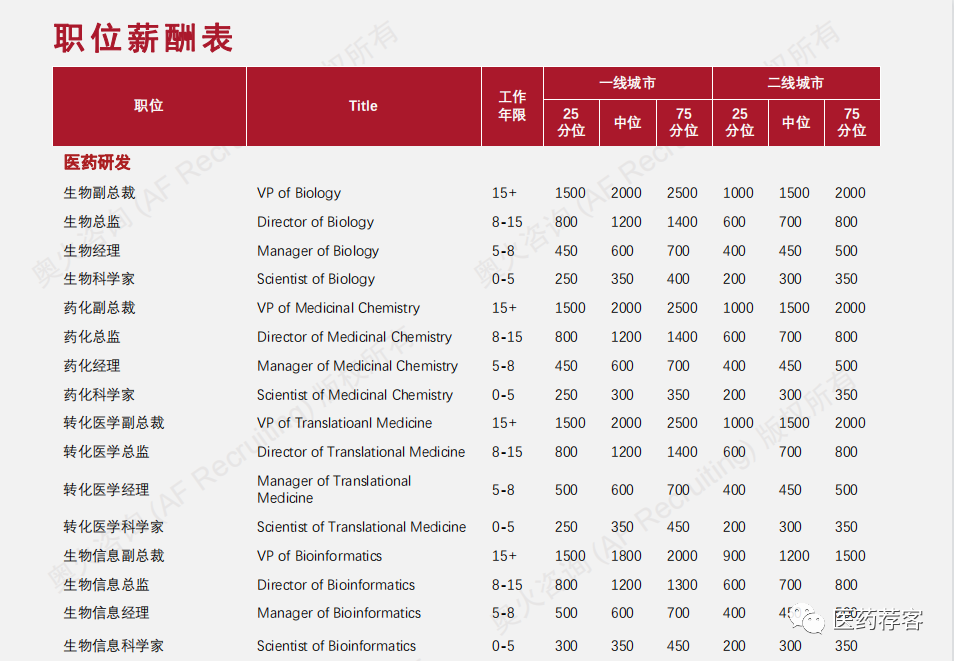Click 8-15 years in Director of Medicinal Chemistry row

pos(507,337)
